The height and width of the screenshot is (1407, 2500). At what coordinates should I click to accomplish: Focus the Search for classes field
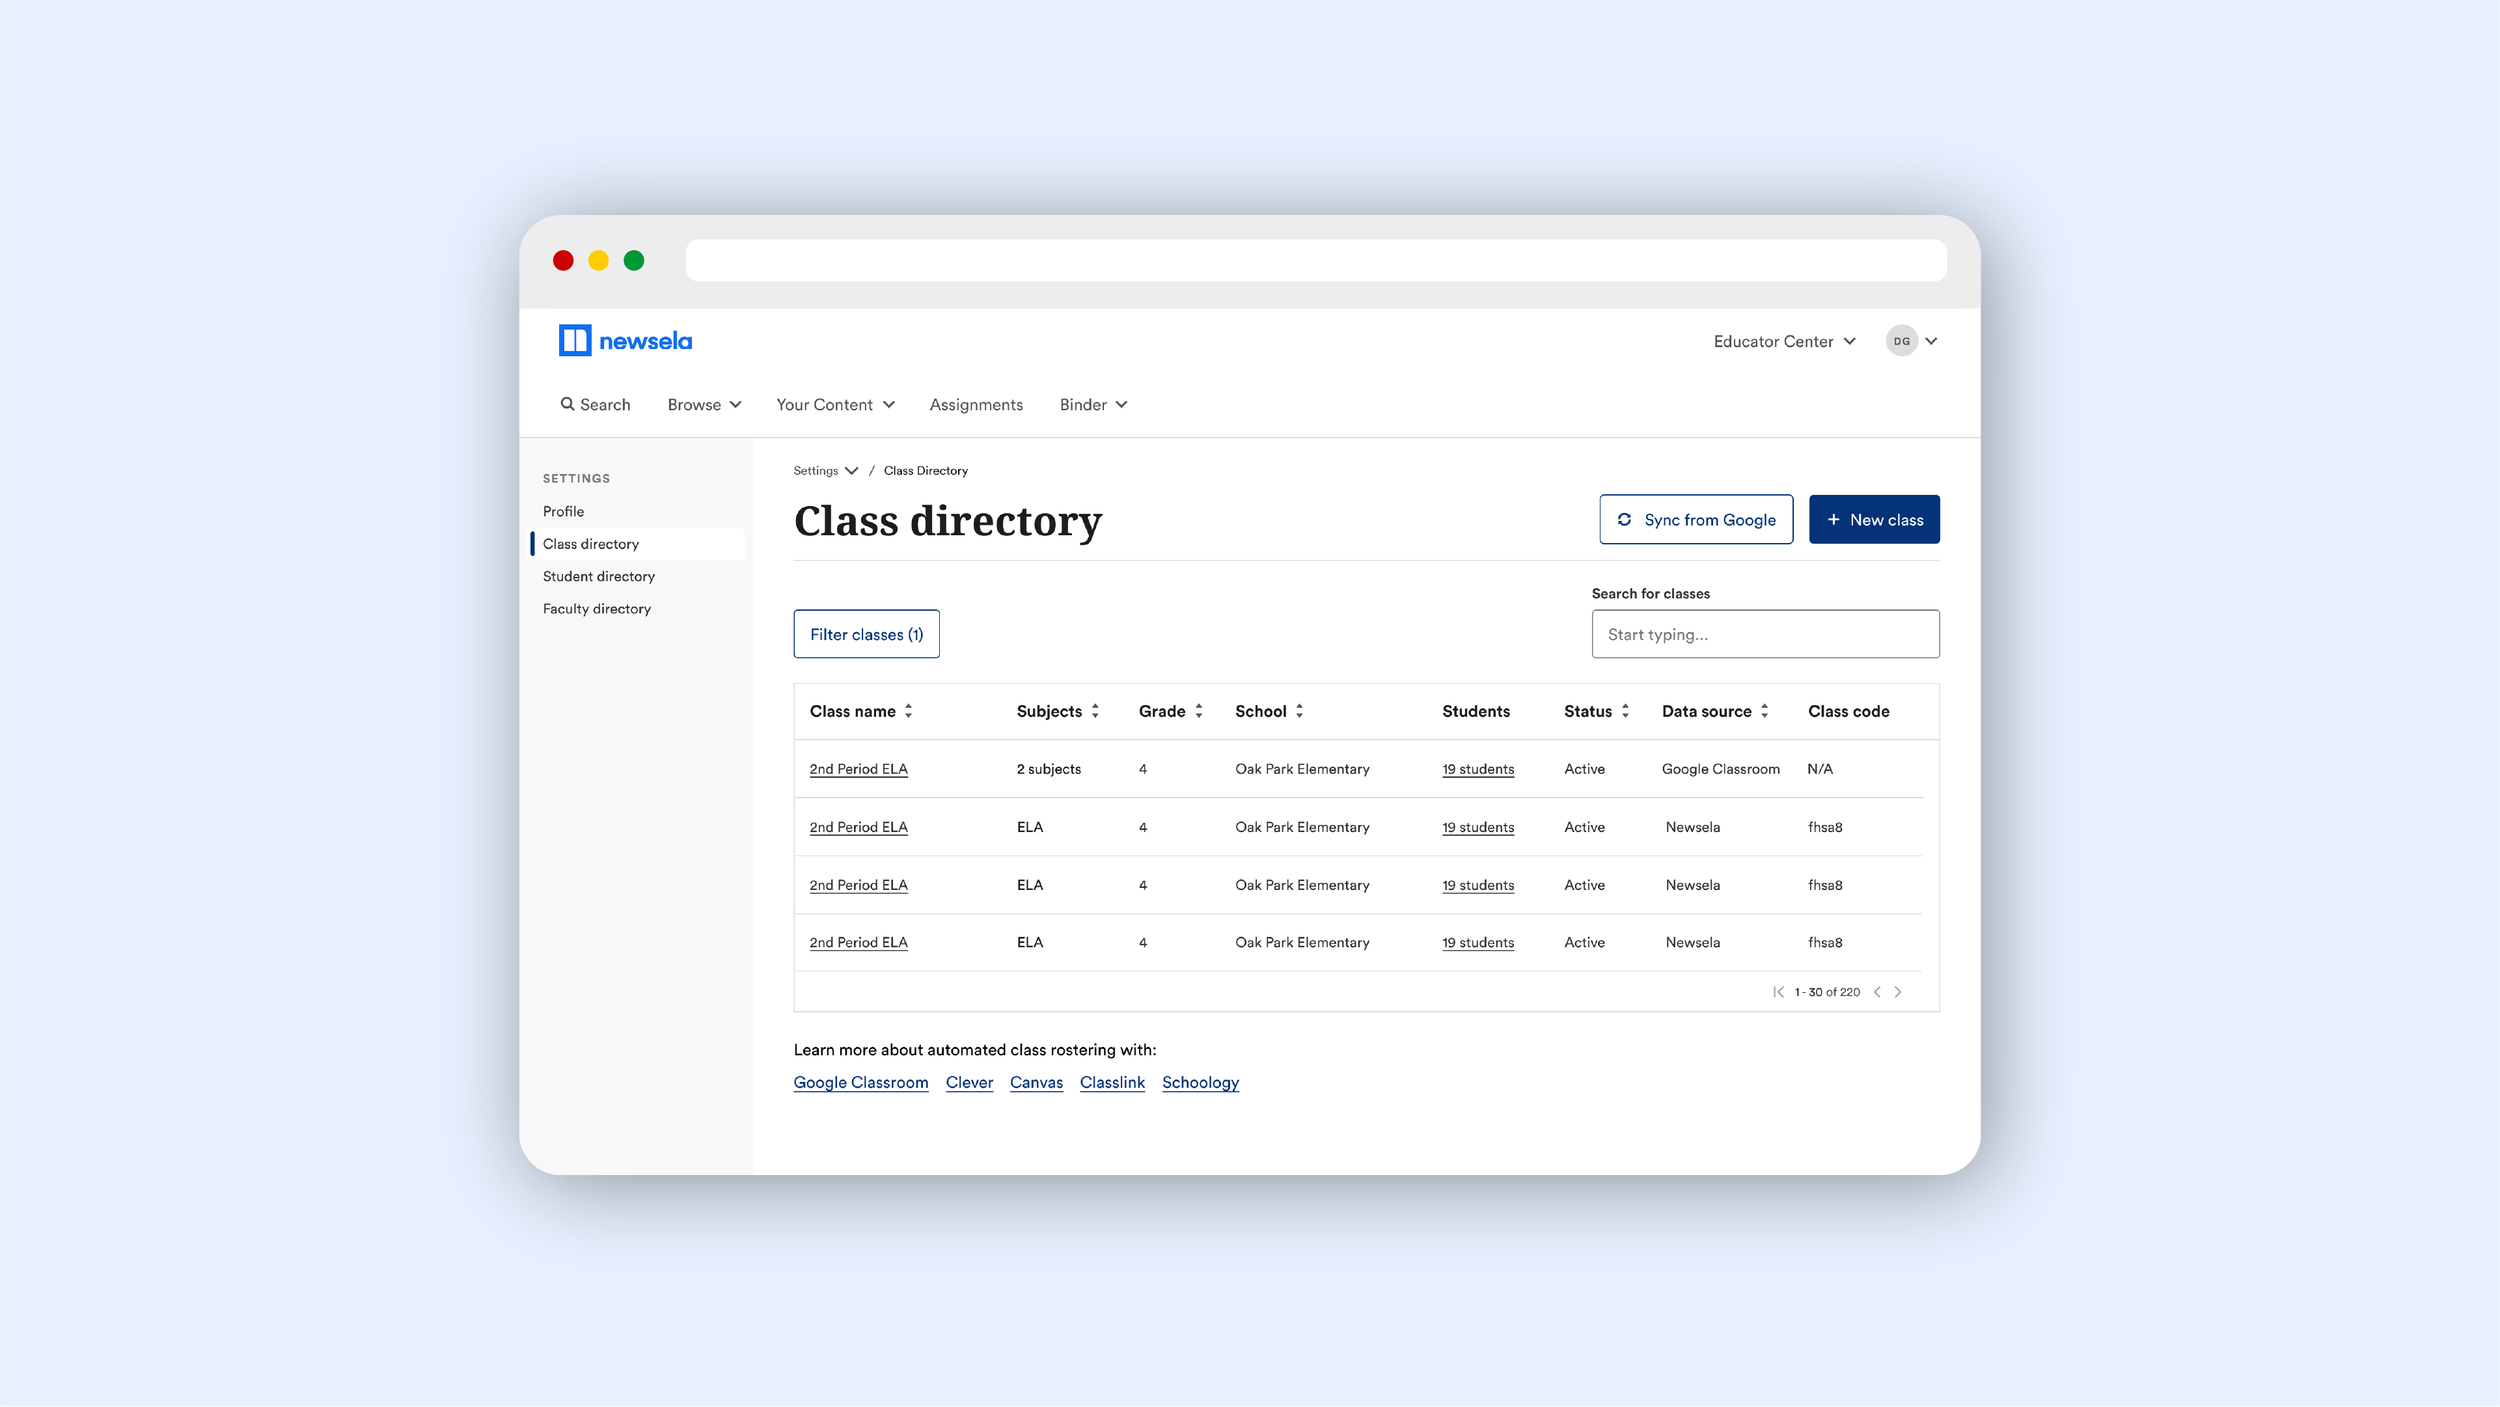1765,634
